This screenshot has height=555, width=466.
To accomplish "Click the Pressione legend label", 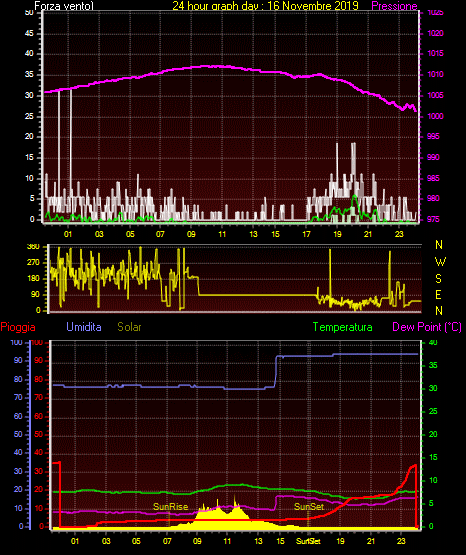I will (394, 6).
